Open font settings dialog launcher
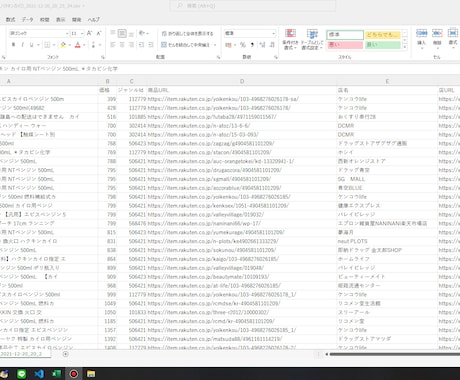The height and width of the screenshot is (380, 460). pyautogui.click(x=103, y=57)
